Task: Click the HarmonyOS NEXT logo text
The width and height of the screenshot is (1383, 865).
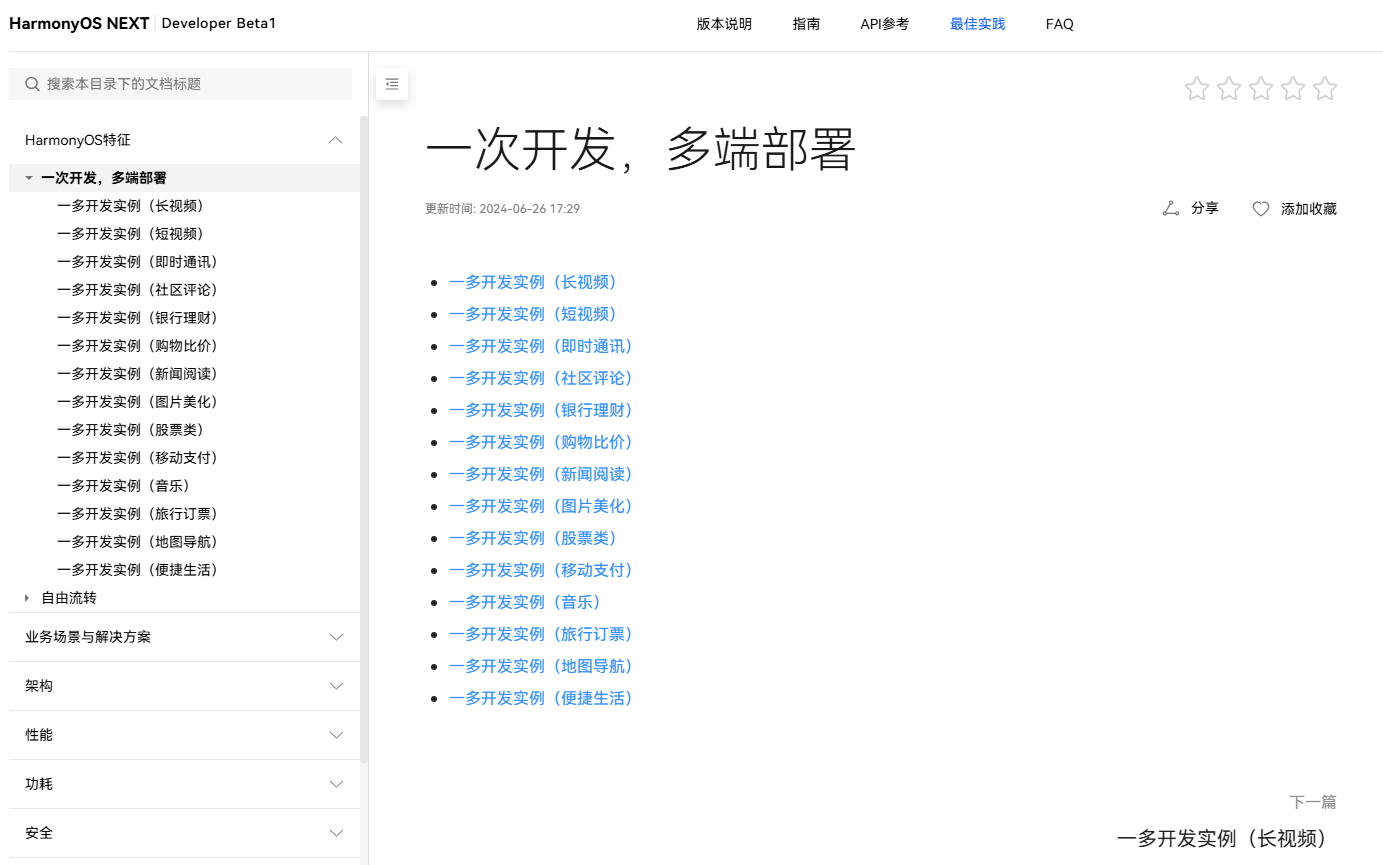Action: click(79, 23)
